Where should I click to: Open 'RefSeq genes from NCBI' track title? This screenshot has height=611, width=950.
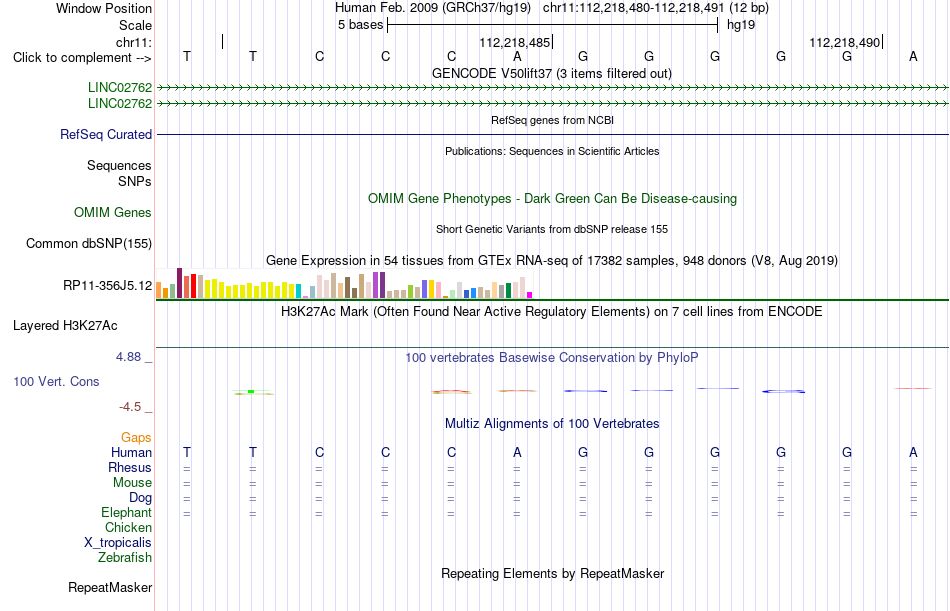(552, 120)
